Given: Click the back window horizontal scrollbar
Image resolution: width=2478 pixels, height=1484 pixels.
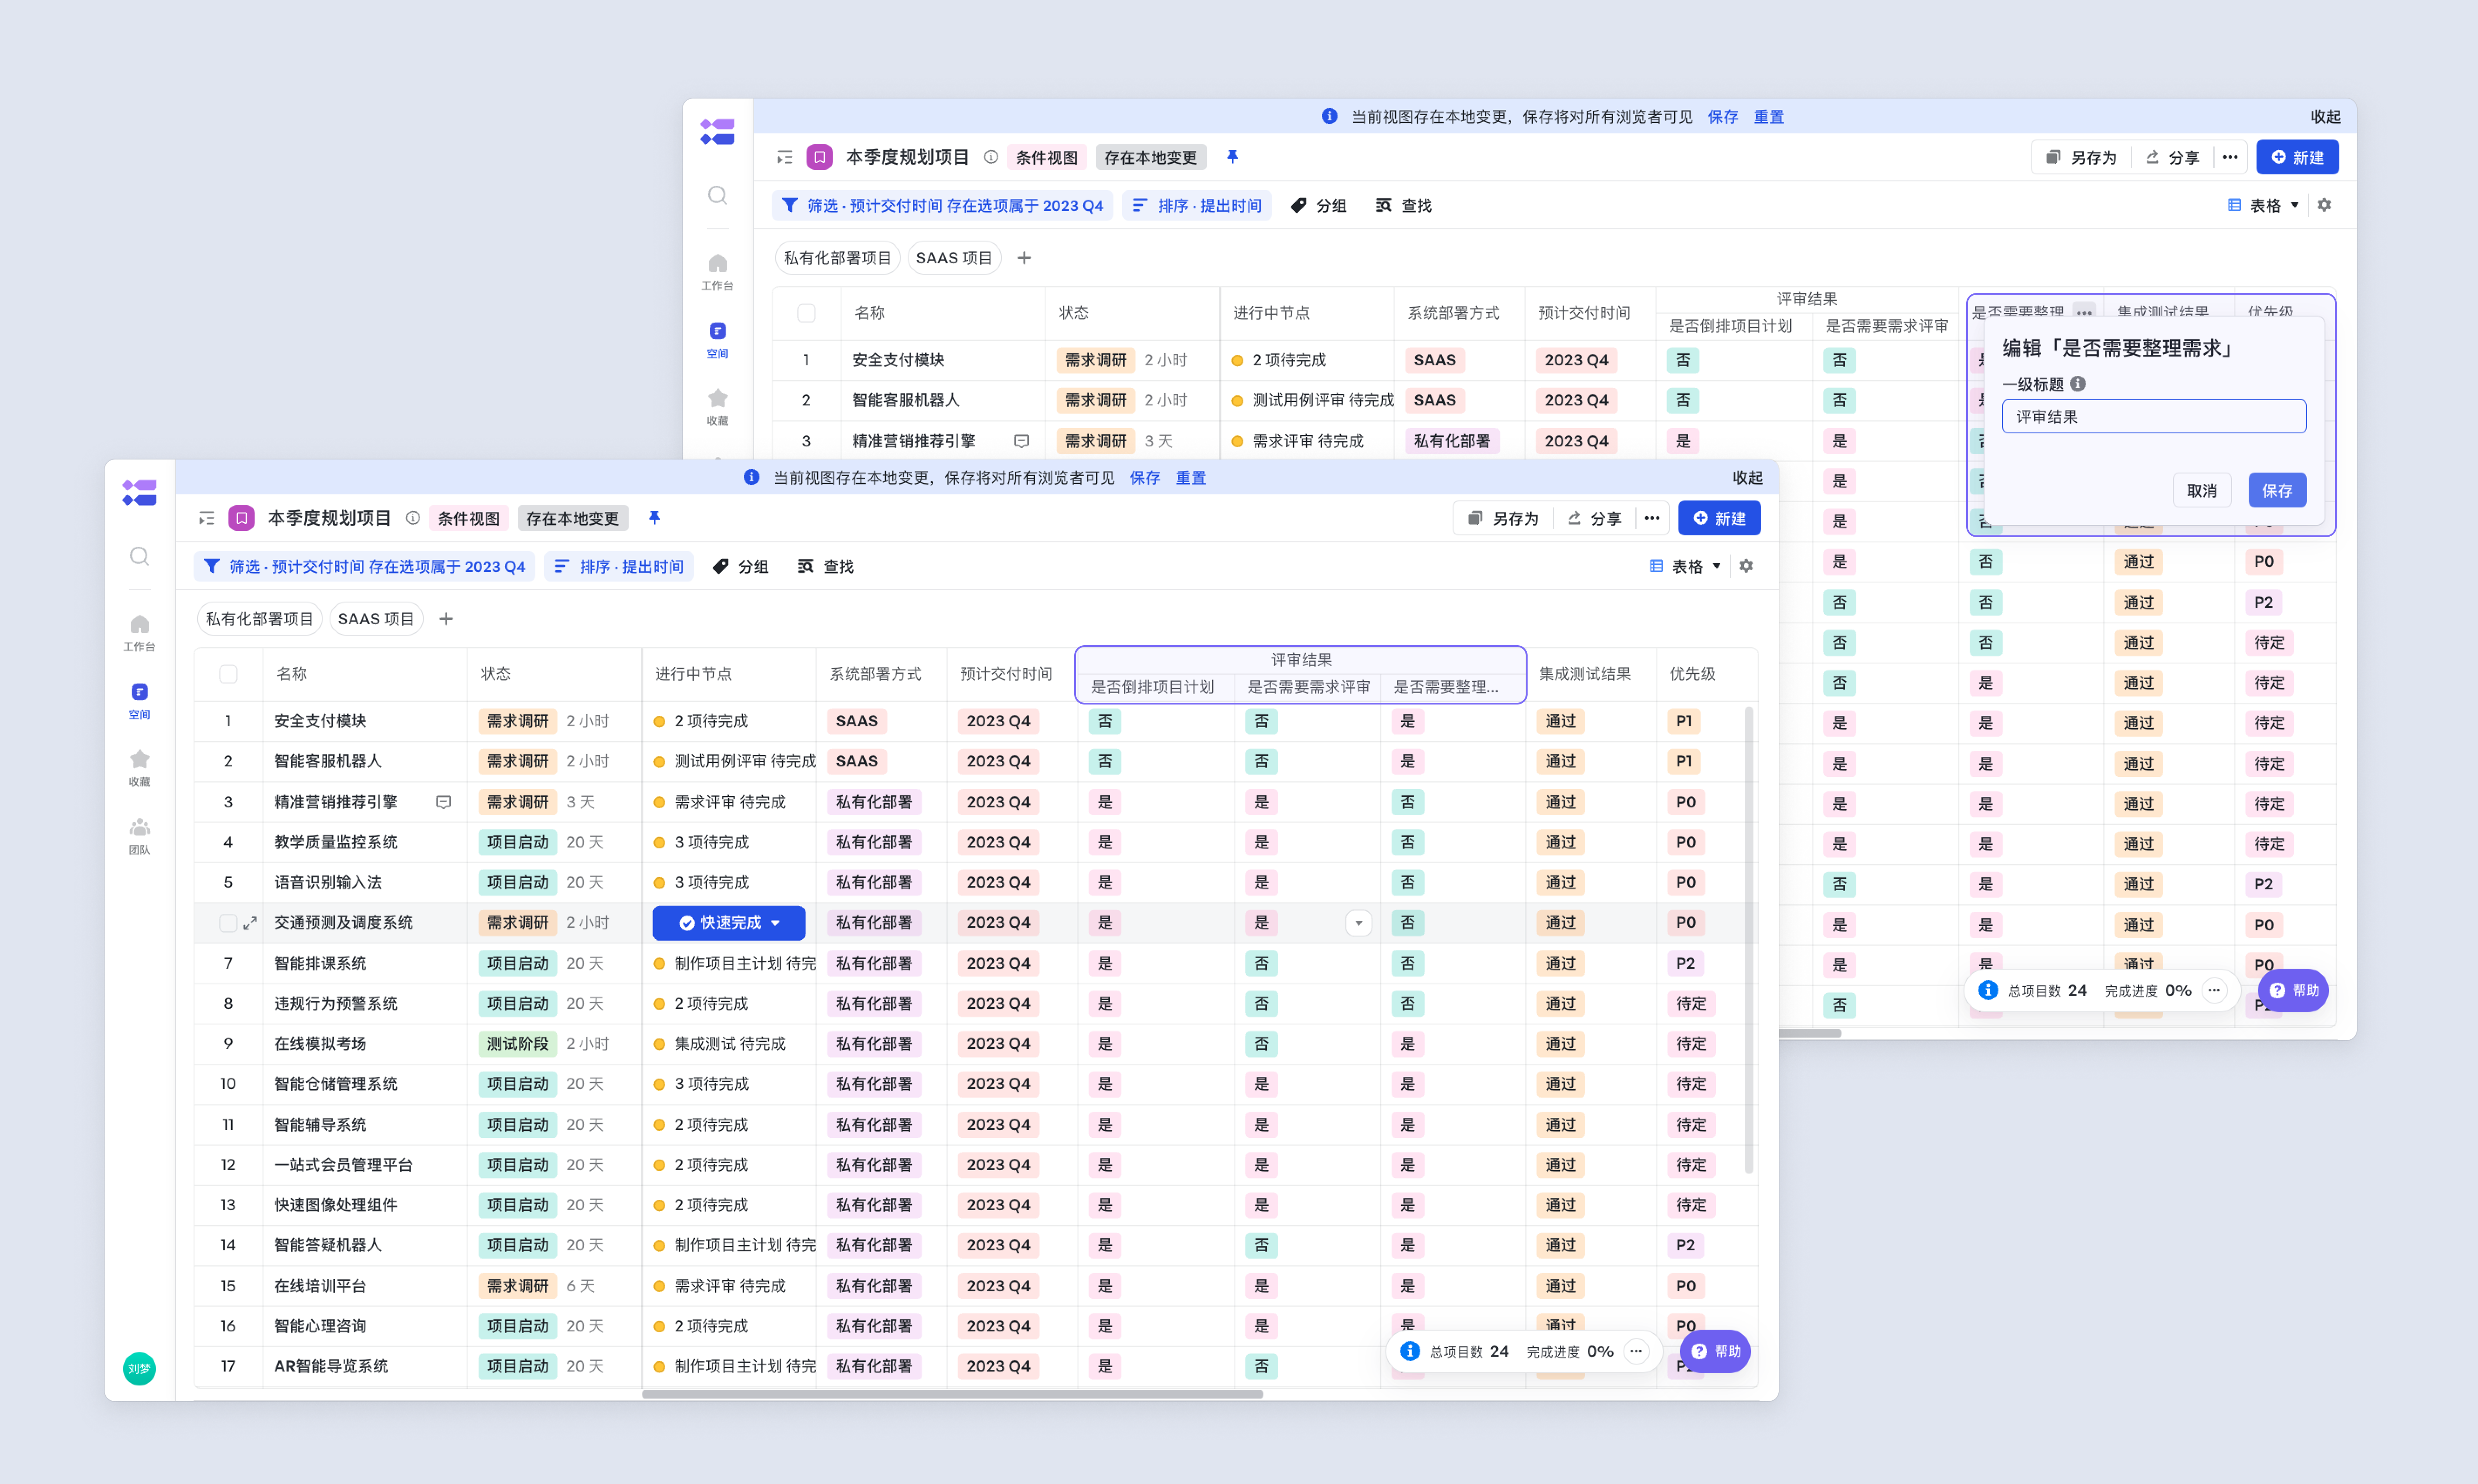Looking at the screenshot, I should click(1810, 1033).
